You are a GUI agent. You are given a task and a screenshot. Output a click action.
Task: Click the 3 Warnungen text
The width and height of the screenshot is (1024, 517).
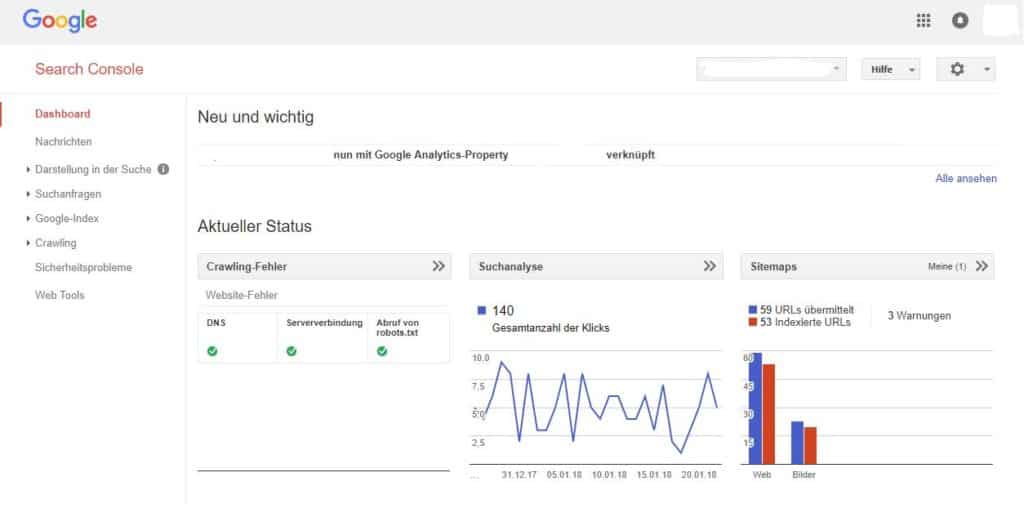[919, 316]
